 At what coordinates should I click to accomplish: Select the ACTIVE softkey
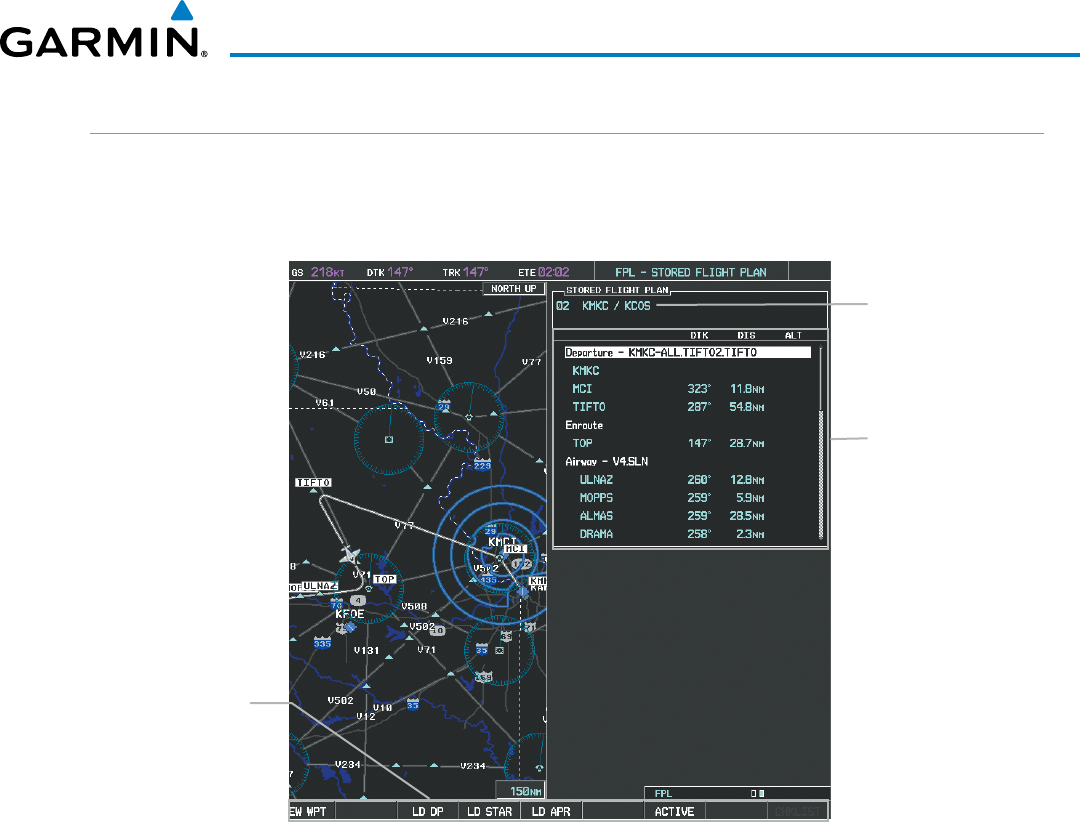pos(674,811)
